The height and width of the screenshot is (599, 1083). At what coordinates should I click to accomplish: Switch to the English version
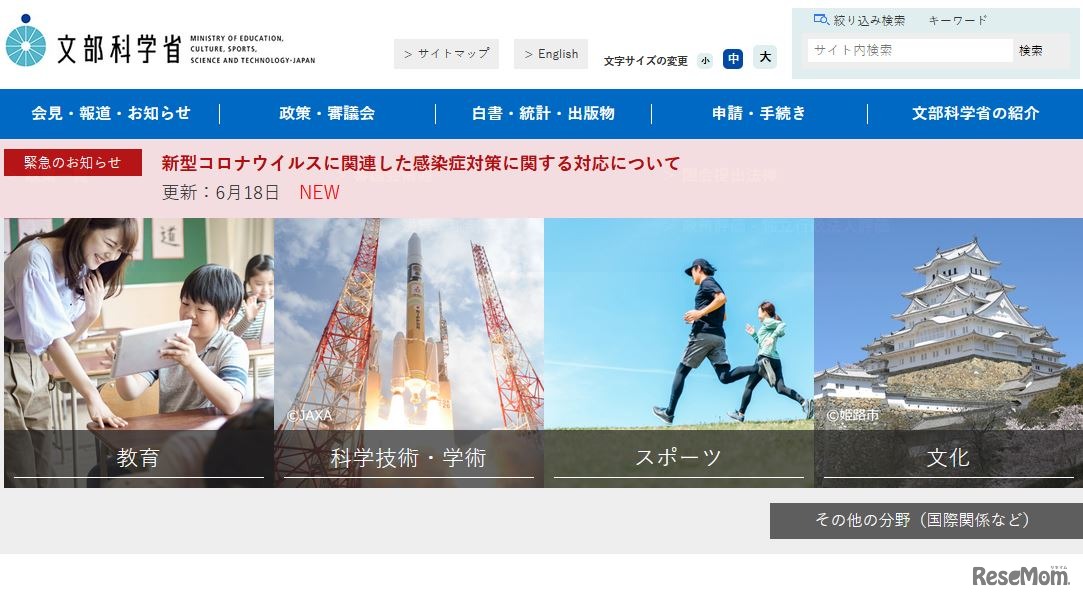click(x=551, y=53)
